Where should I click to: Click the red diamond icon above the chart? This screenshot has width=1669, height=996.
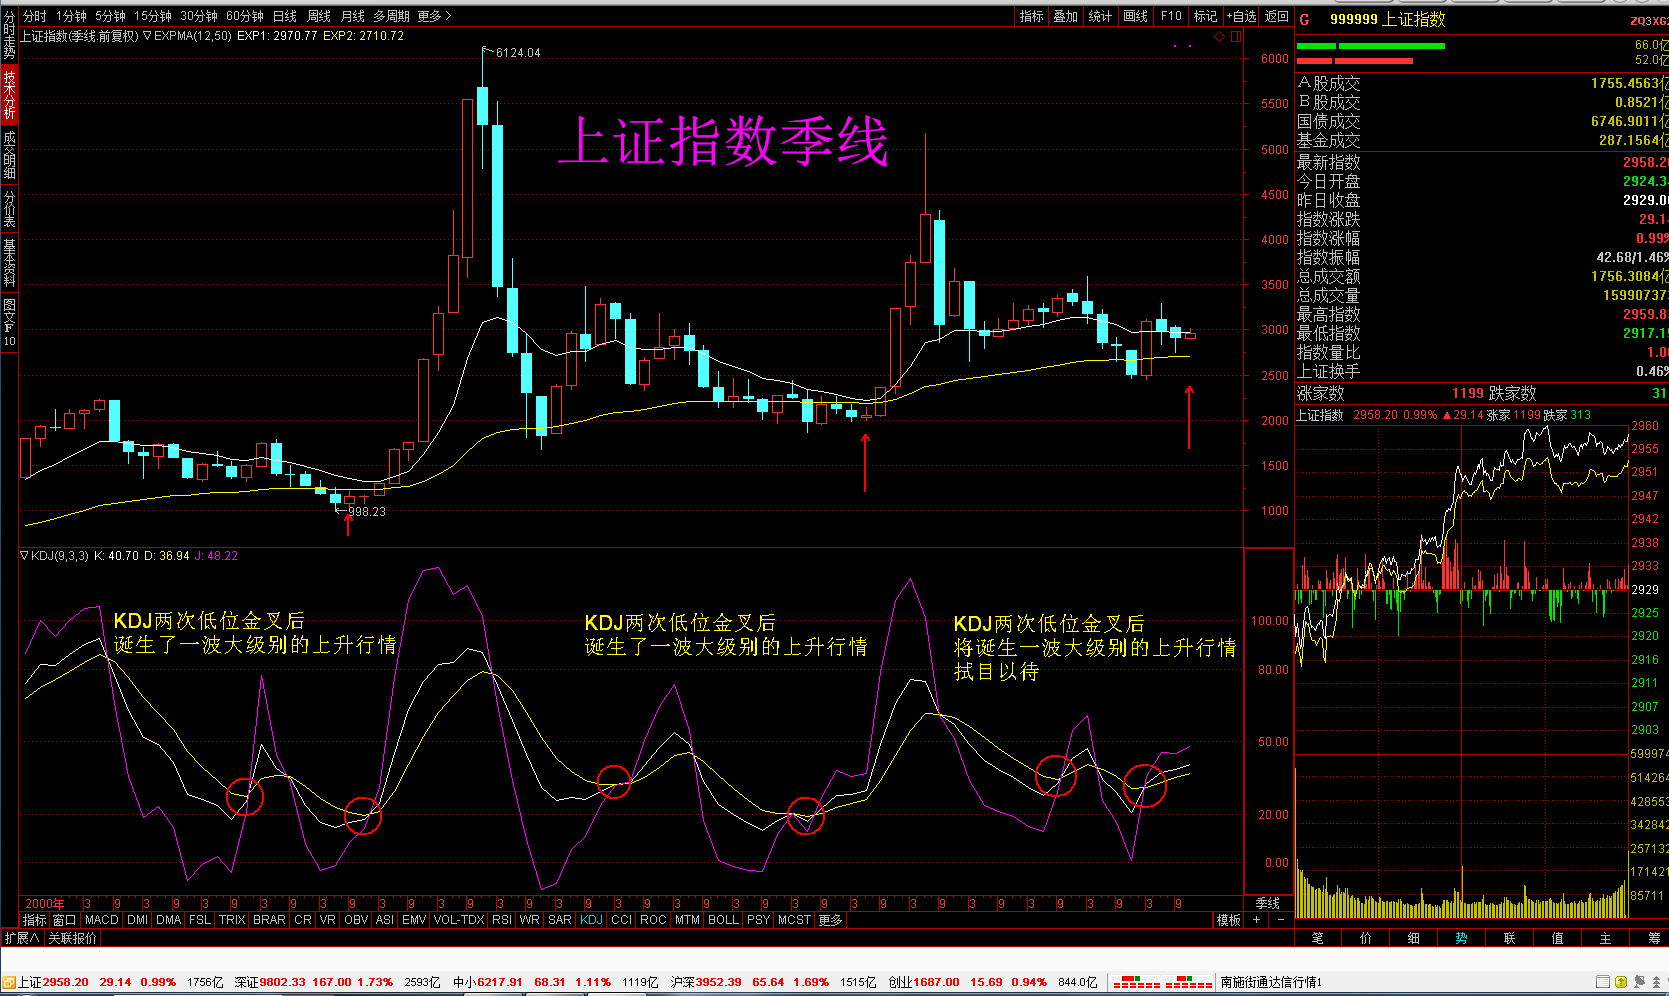click(x=1220, y=36)
